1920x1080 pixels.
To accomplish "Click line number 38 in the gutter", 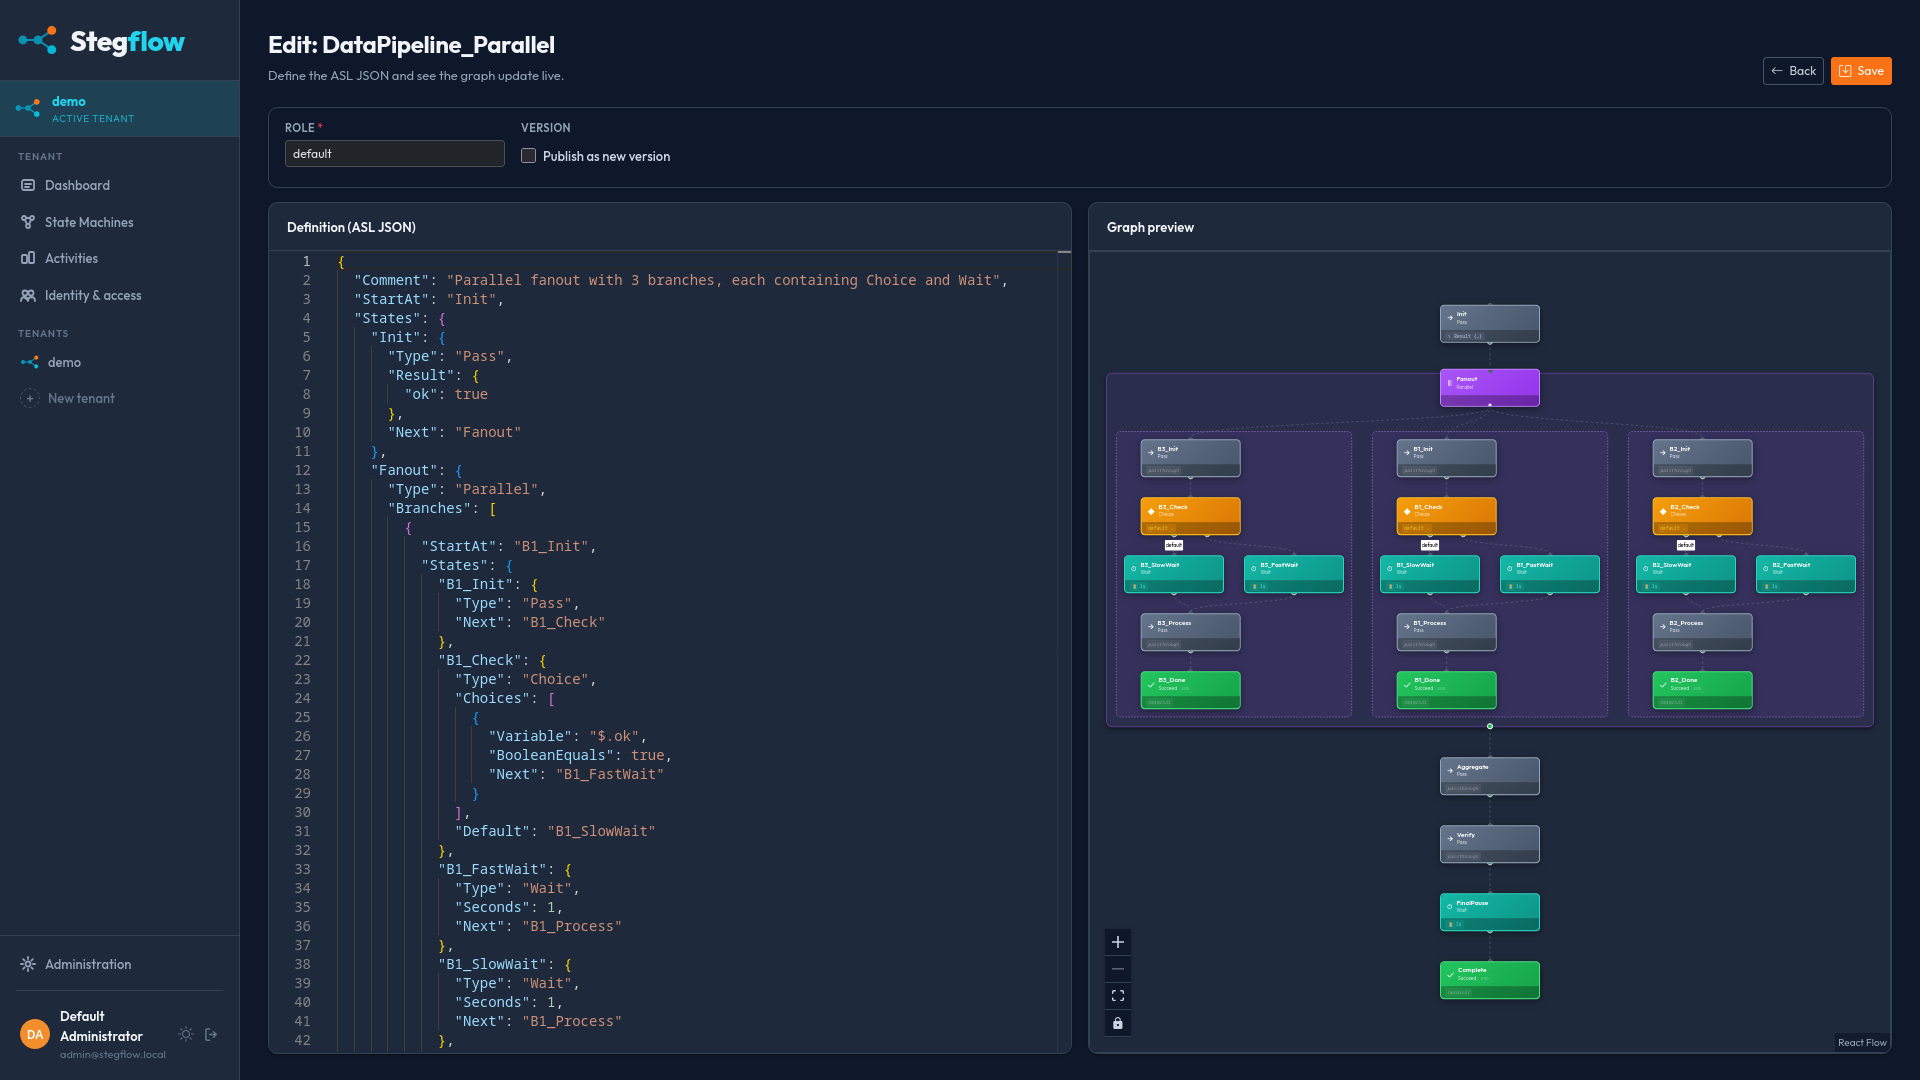I will pyautogui.click(x=302, y=964).
